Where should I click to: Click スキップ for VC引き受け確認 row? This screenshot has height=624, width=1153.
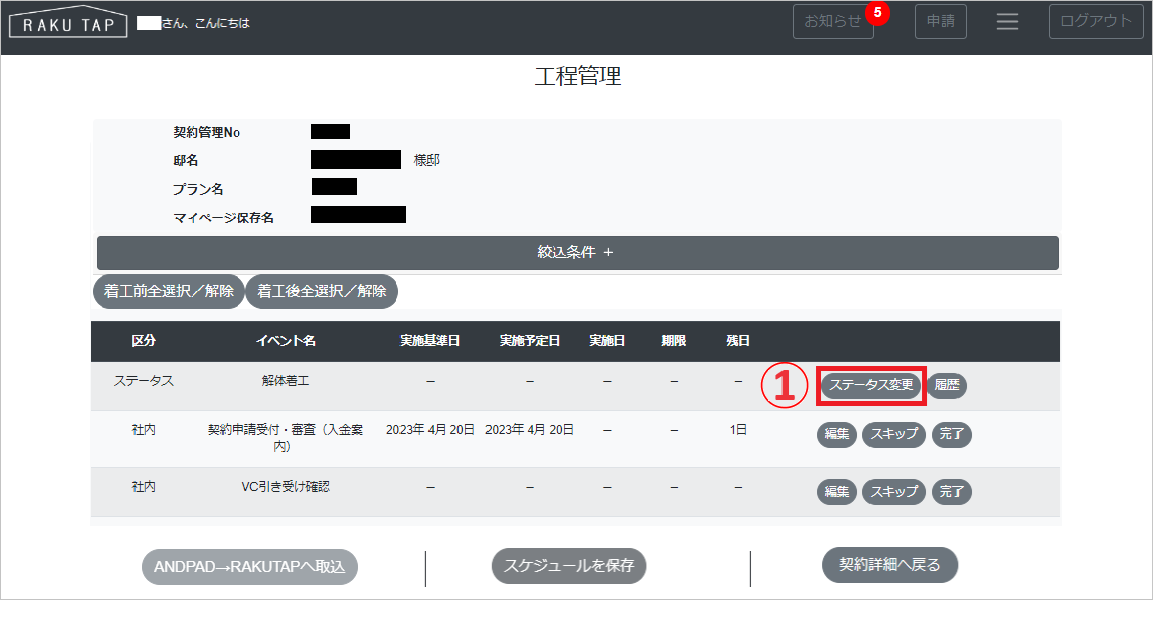click(x=893, y=492)
